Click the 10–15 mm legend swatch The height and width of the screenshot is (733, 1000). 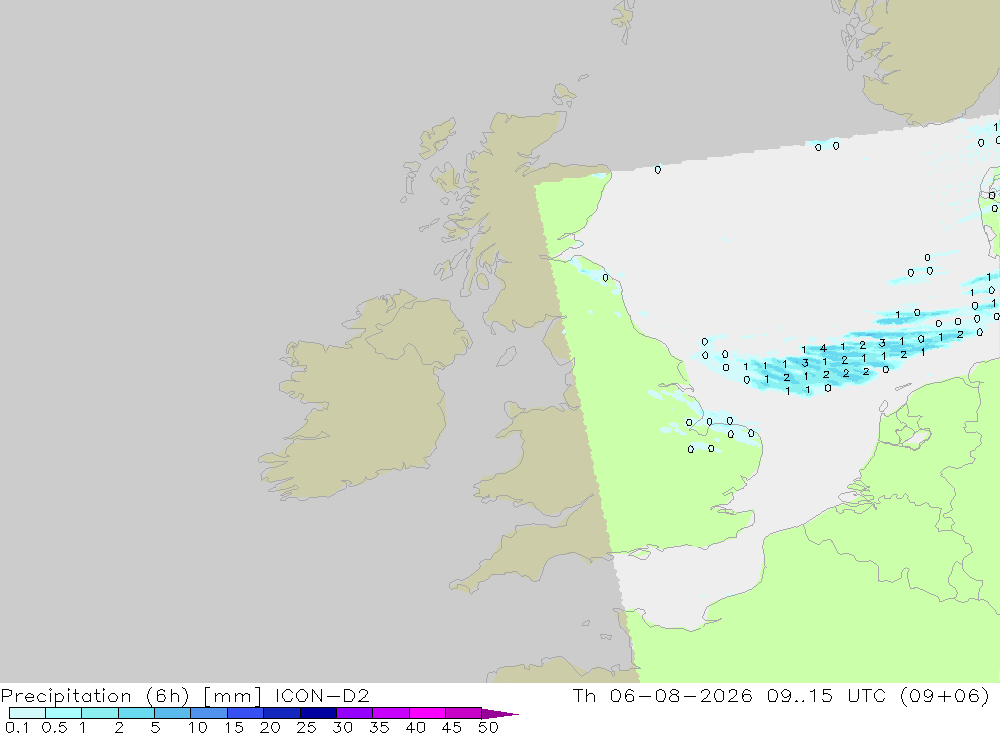tap(209, 713)
